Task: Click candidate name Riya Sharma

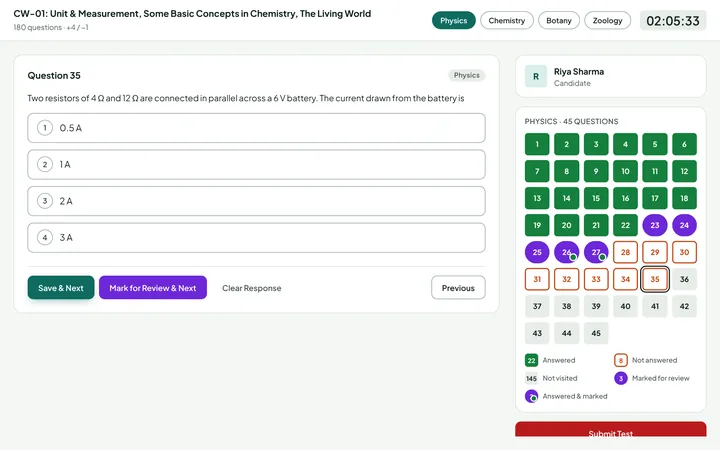Action: (x=579, y=72)
